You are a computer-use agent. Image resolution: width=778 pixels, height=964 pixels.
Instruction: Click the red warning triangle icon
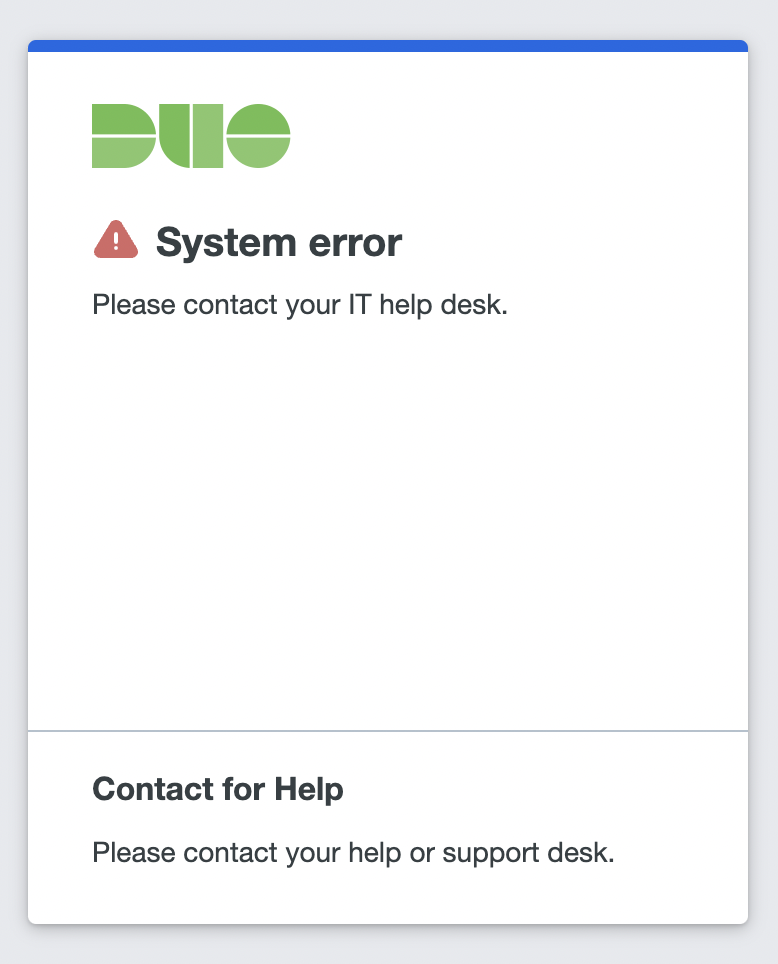pyautogui.click(x=116, y=239)
